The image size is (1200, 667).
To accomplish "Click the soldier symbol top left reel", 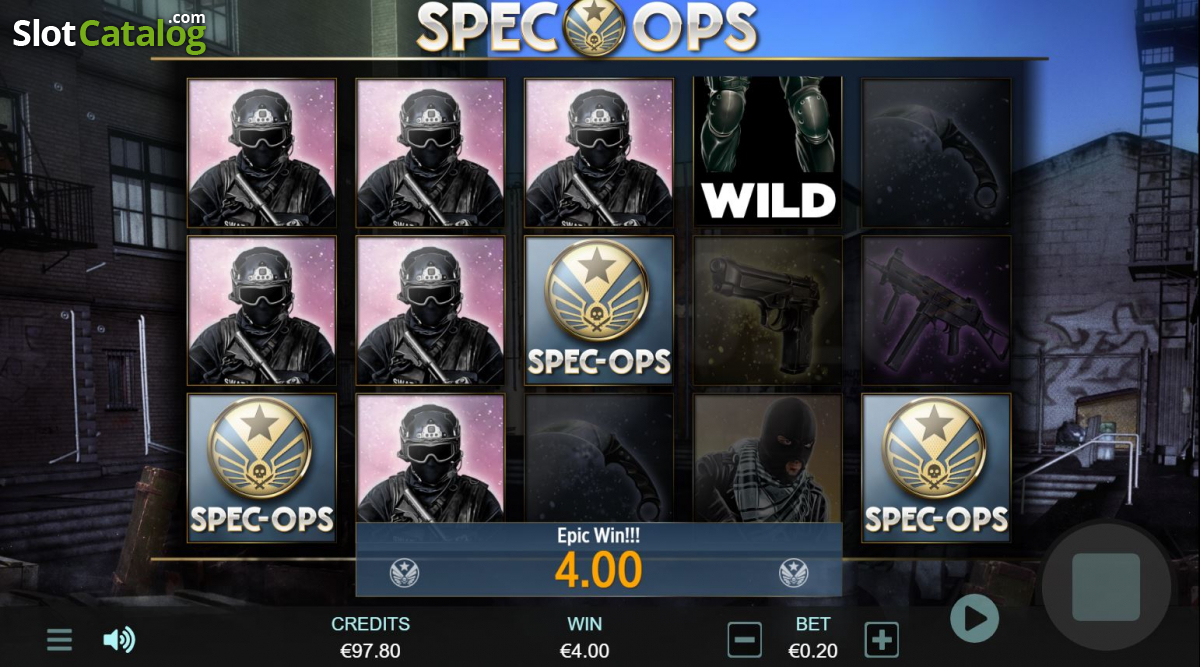I will 262,152.
